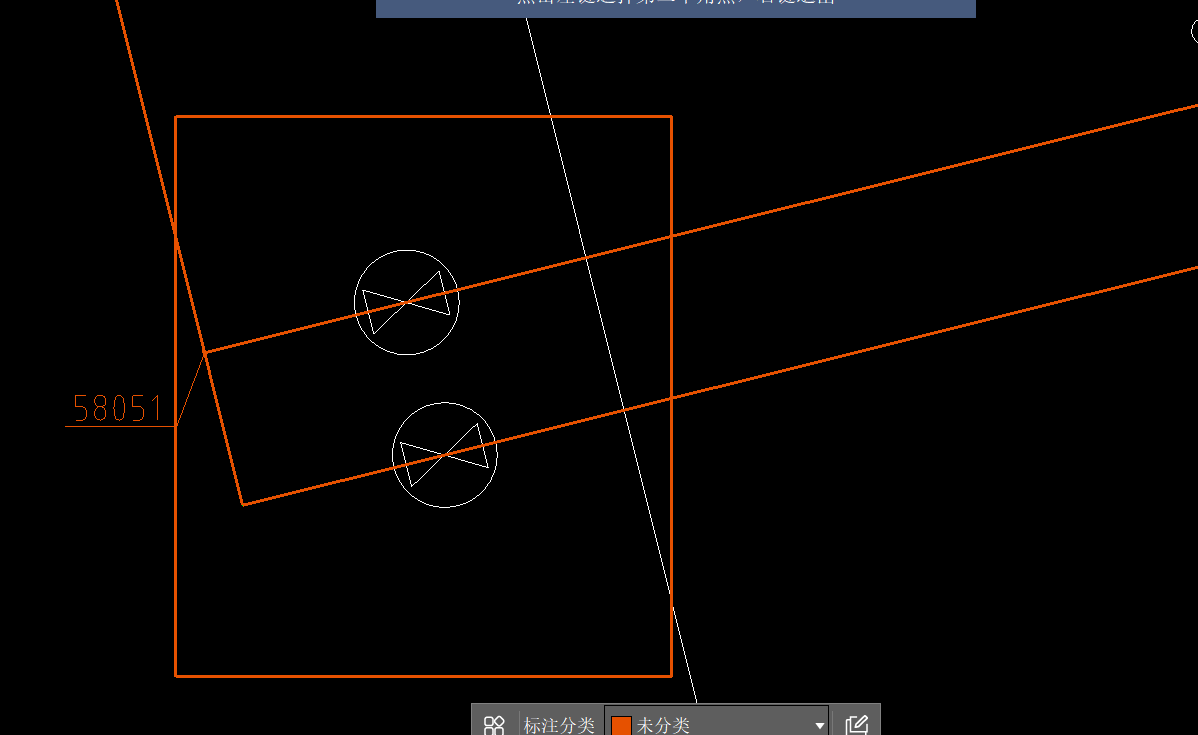Image resolution: width=1198 pixels, height=735 pixels.
Task: Select the lower circled valve symbol
Action: click(x=445, y=455)
